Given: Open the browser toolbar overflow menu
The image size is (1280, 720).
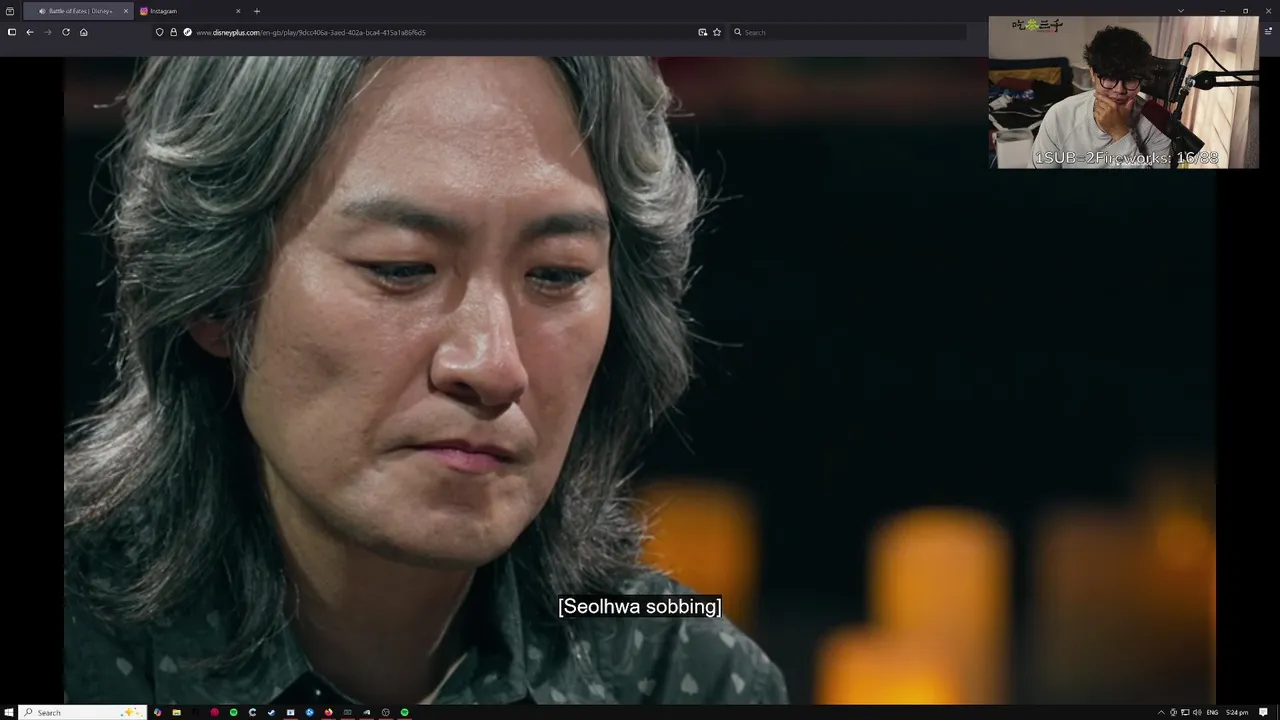Looking at the screenshot, I should 1268,32.
